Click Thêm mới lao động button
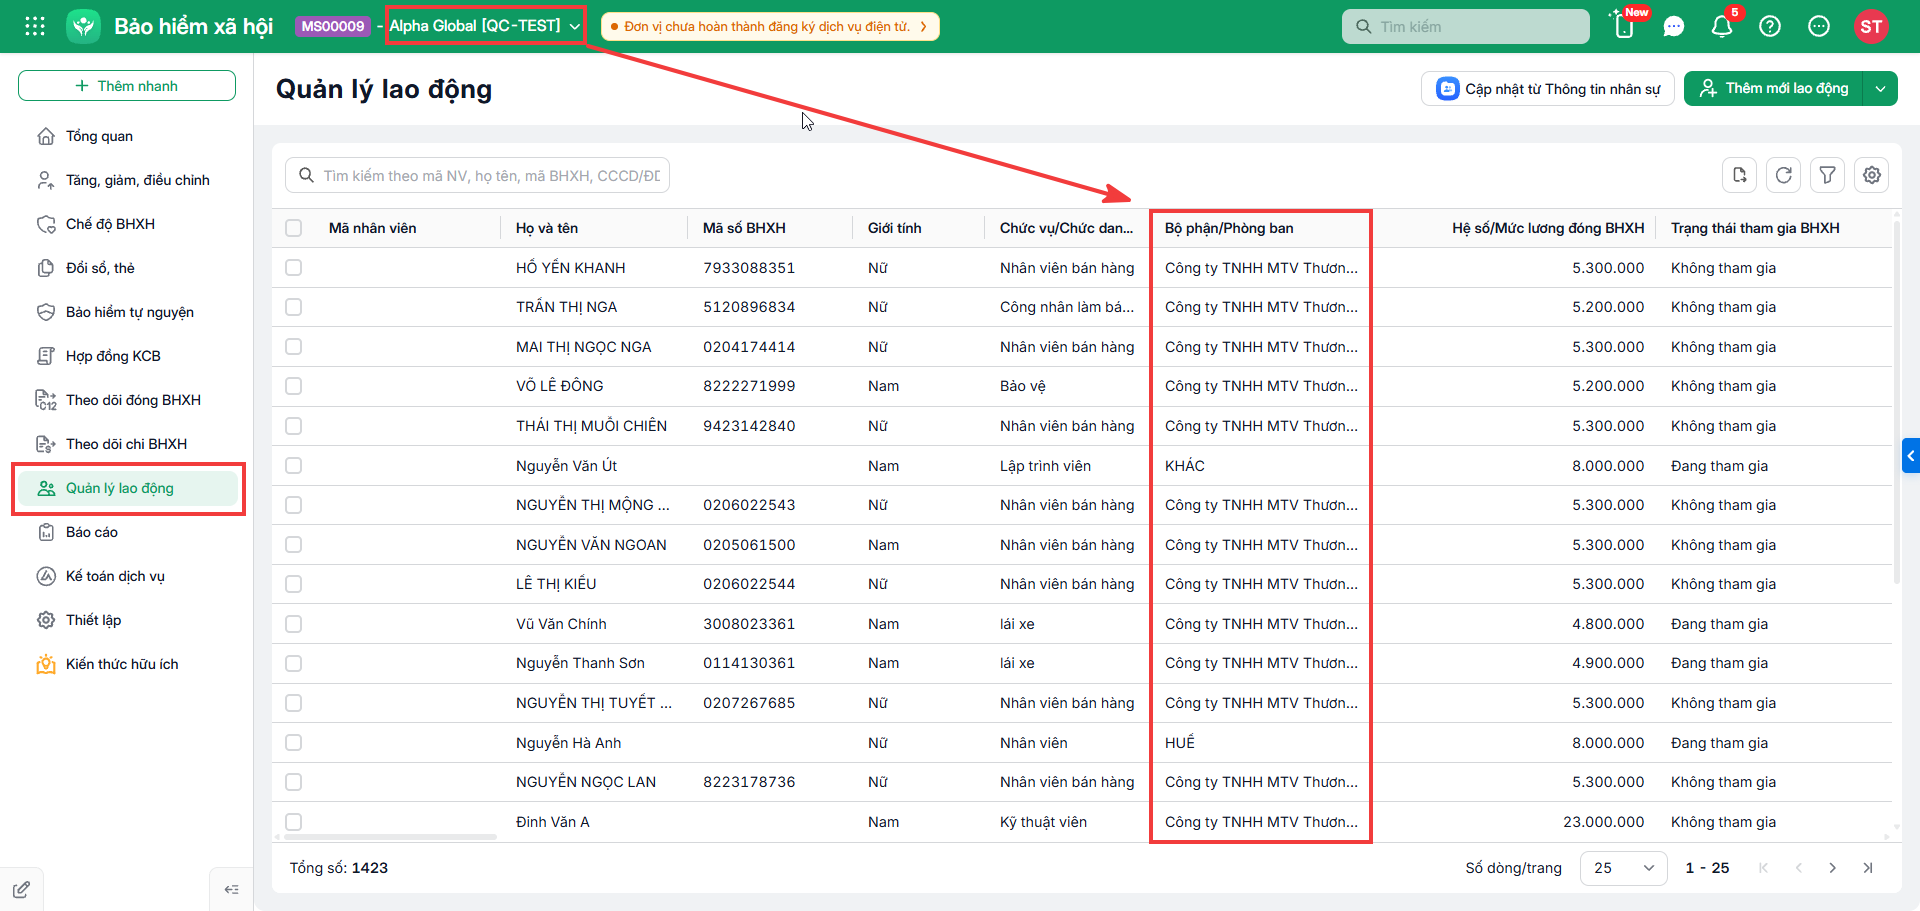 point(1773,88)
